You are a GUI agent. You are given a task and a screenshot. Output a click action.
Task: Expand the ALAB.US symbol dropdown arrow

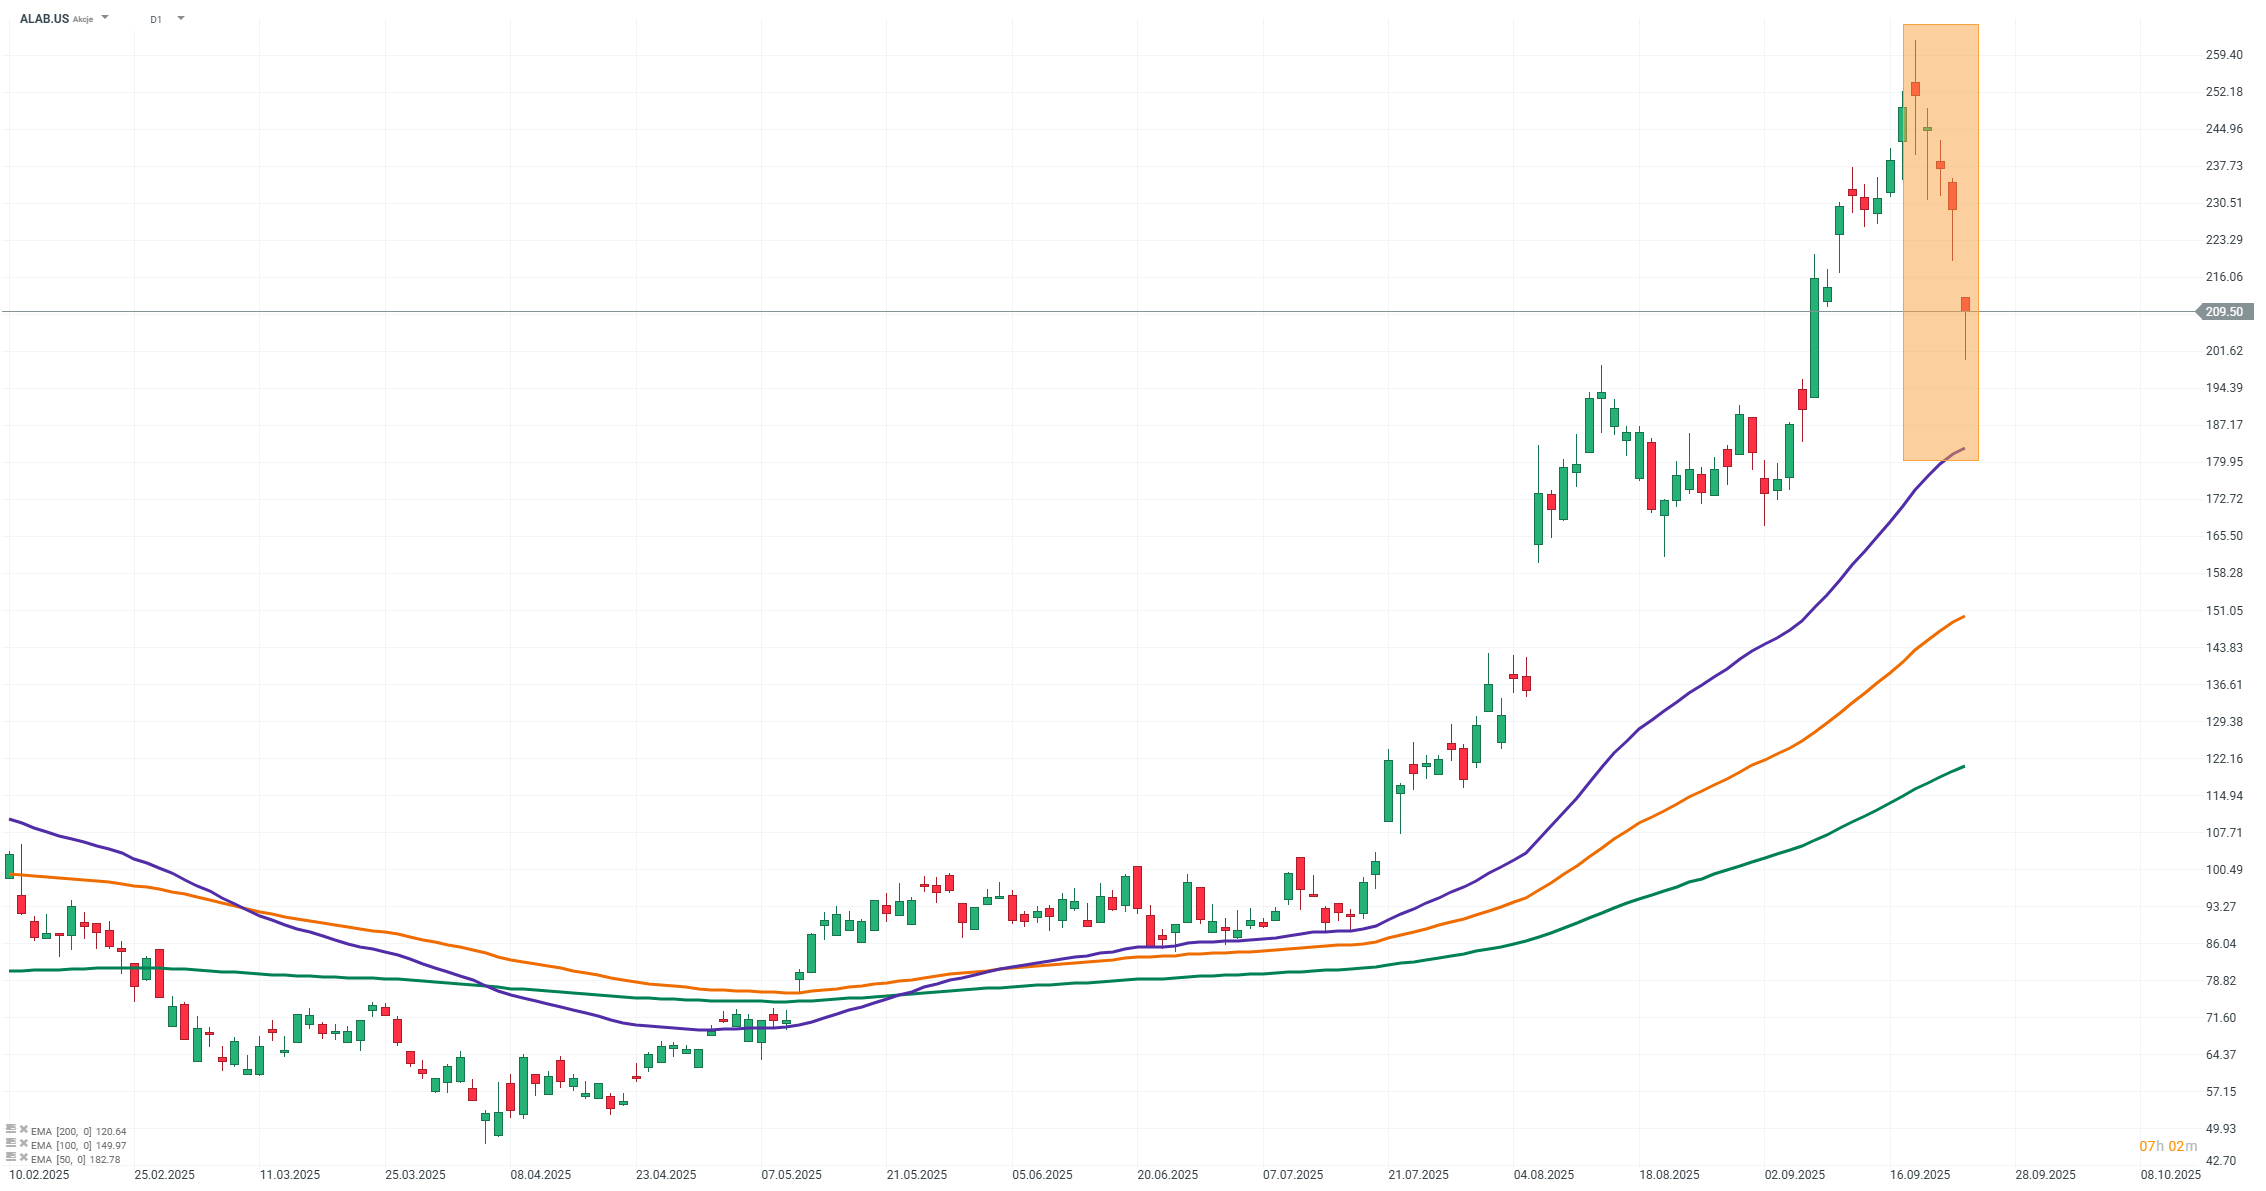coord(105,18)
